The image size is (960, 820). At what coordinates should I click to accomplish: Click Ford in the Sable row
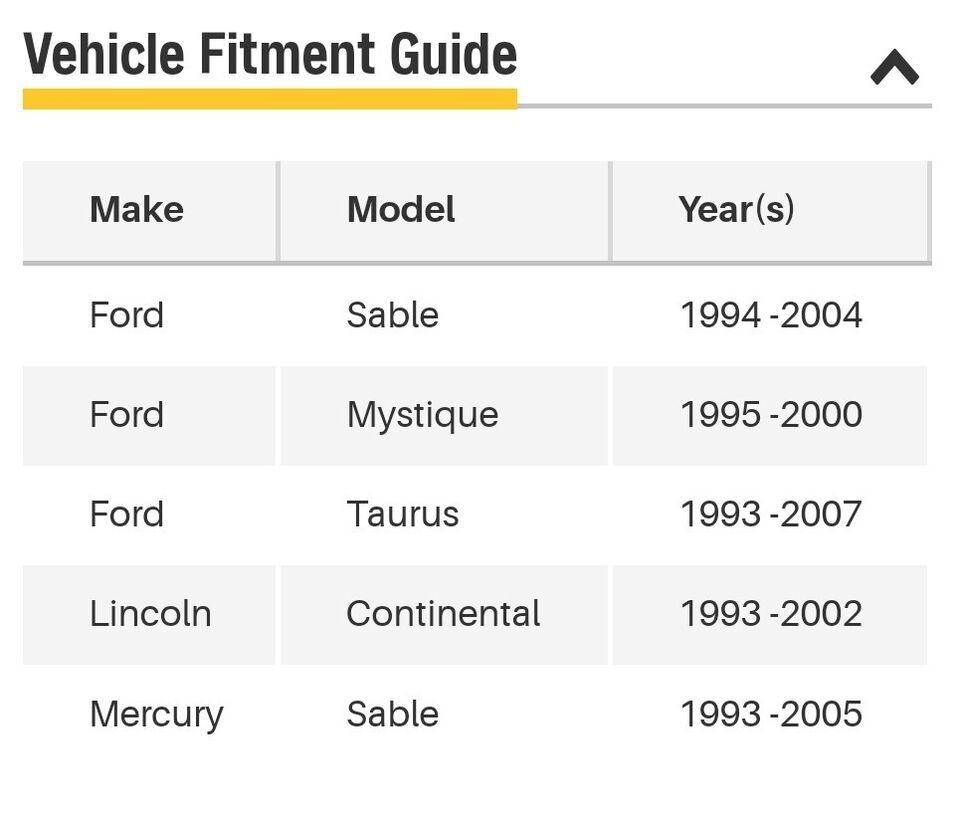click(x=127, y=315)
